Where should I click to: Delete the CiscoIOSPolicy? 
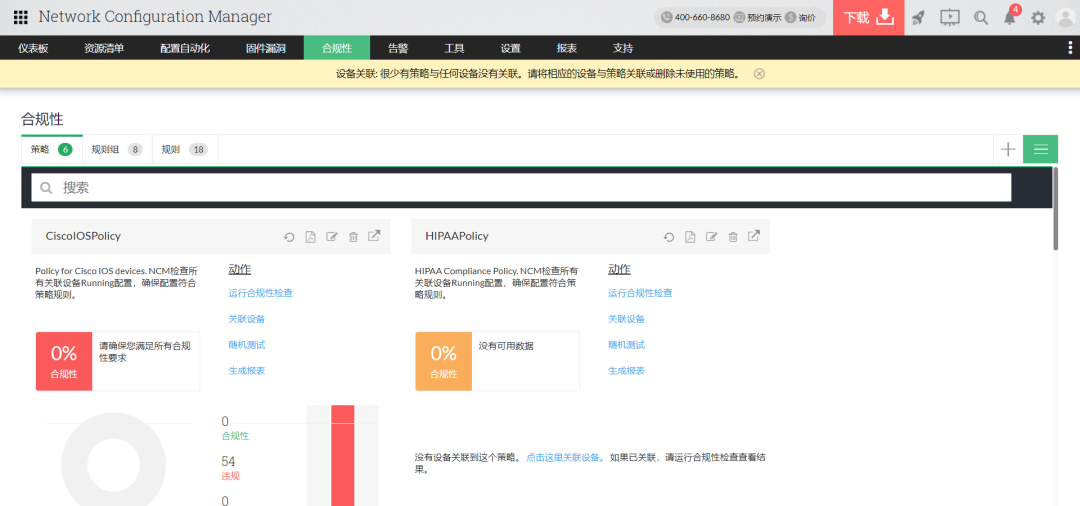point(353,237)
